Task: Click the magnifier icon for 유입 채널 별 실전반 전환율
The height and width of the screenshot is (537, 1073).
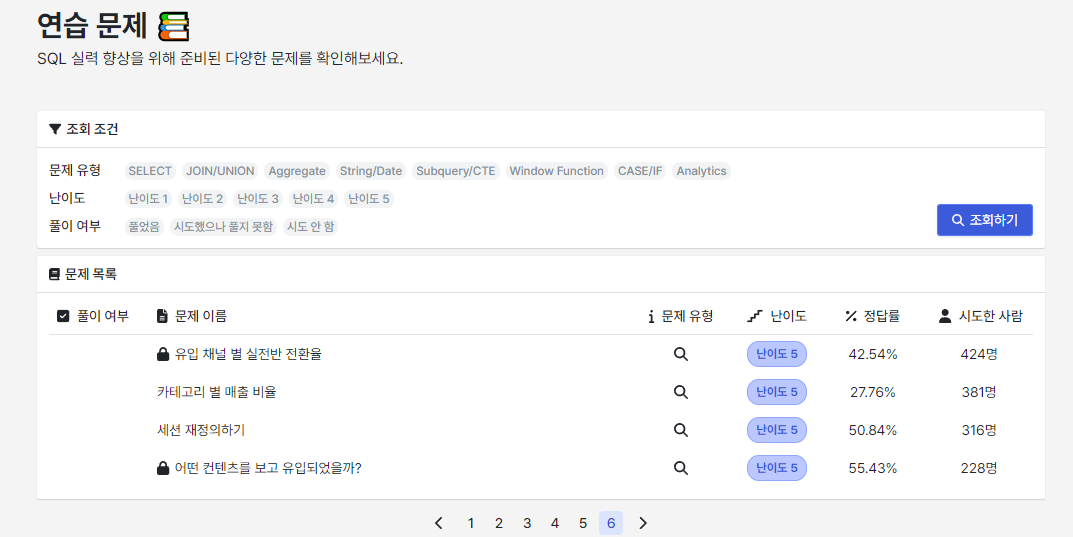Action: [680, 354]
